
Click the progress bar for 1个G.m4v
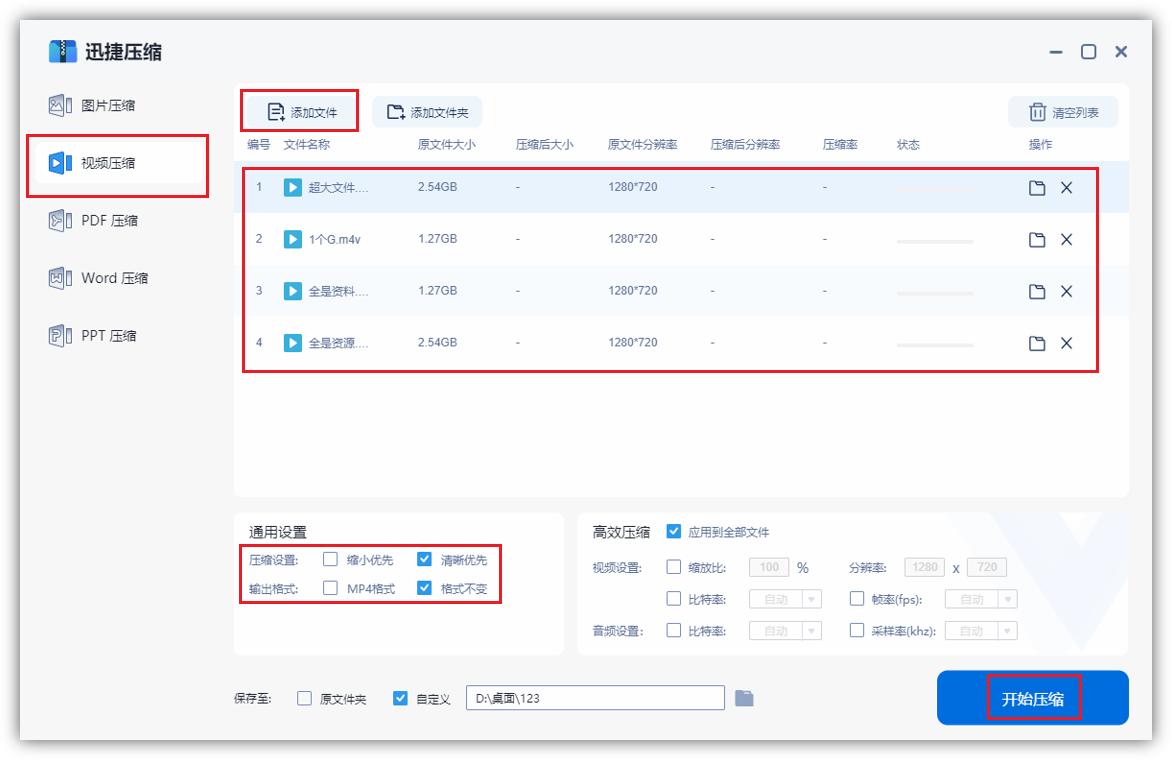tap(935, 240)
